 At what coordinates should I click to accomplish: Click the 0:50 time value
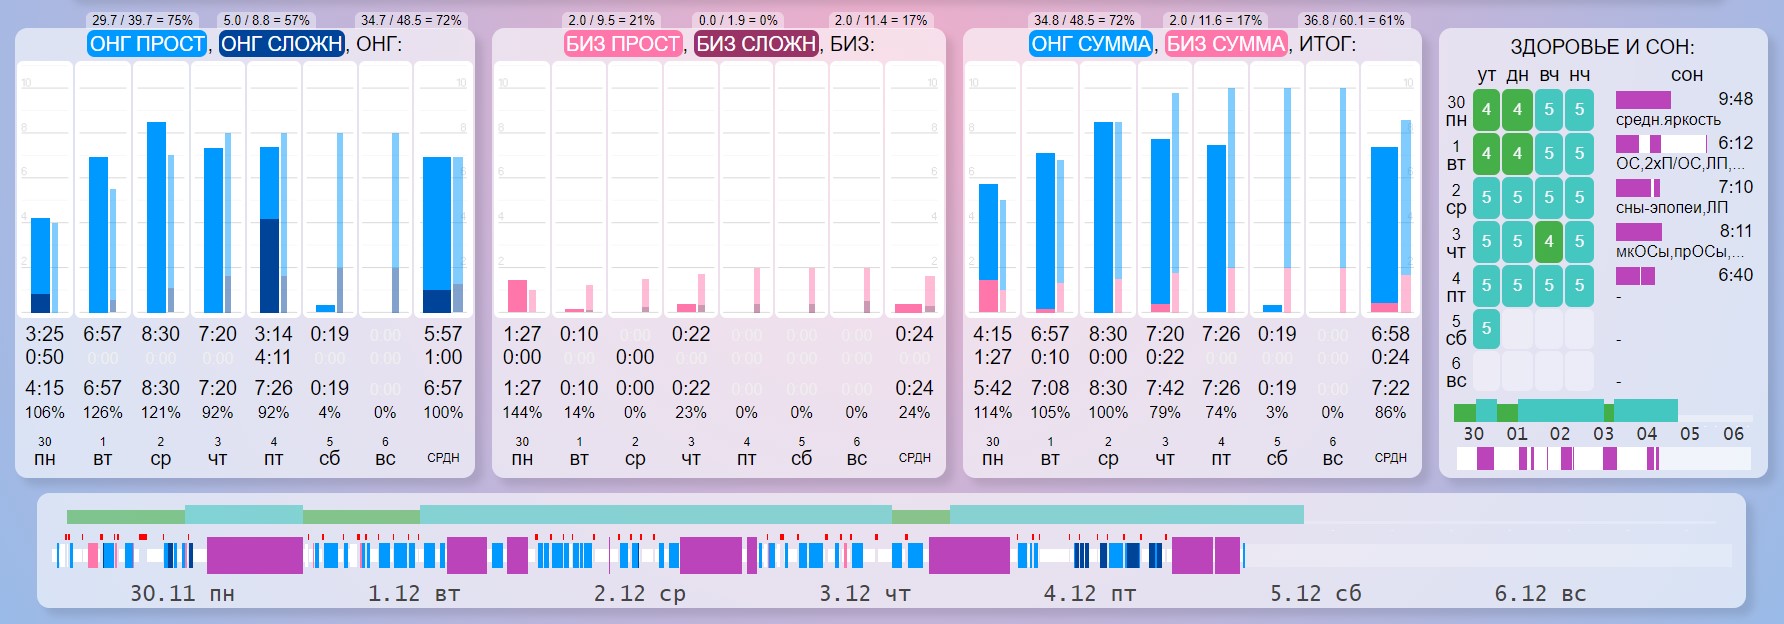click(x=44, y=357)
